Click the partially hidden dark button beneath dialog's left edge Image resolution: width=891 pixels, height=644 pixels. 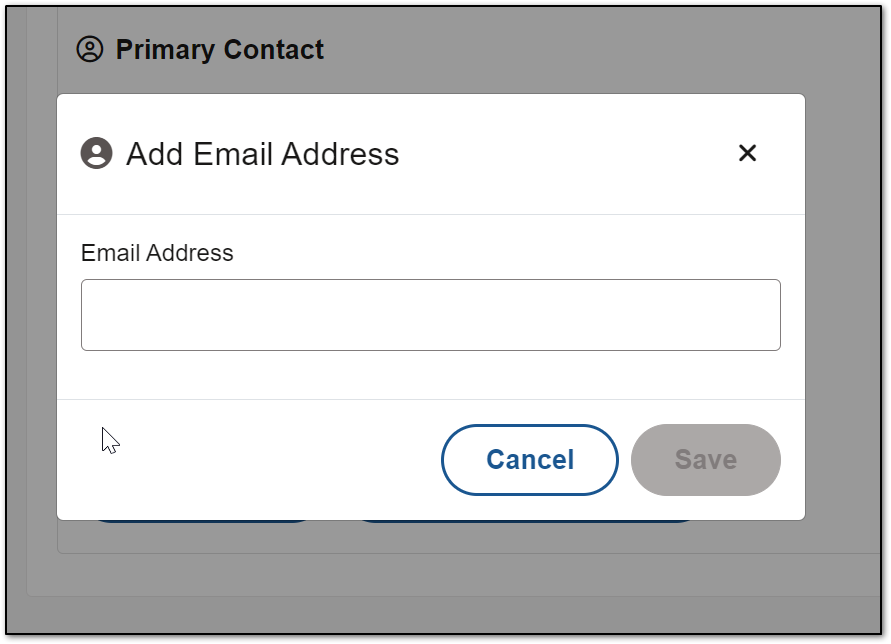point(203,522)
